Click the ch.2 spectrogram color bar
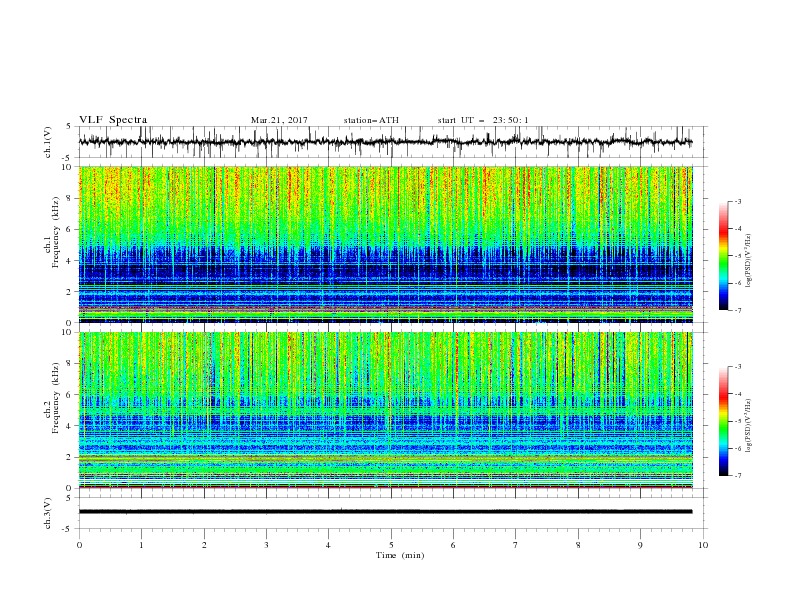 pos(723,421)
